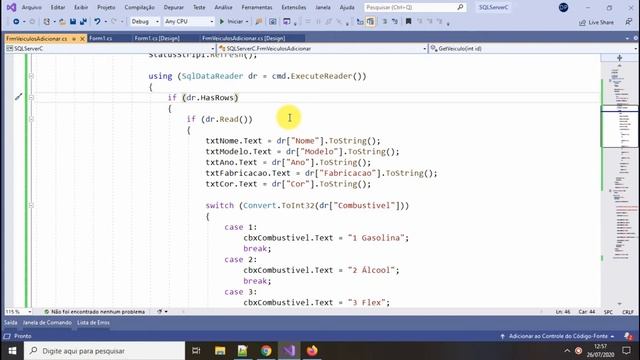Image resolution: width=640 pixels, height=360 pixels.
Task: Open the Any CPU platform dropdown
Action: click(x=189, y=22)
